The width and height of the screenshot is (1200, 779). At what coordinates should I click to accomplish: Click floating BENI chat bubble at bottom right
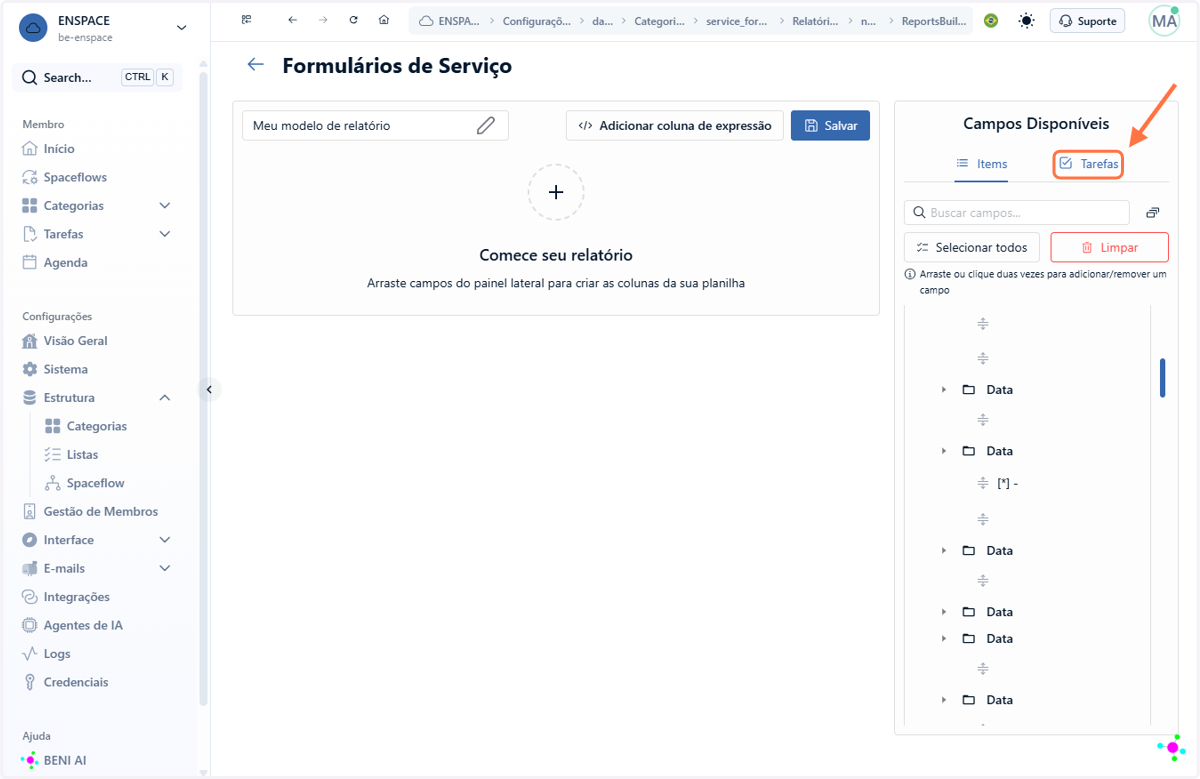click(x=1171, y=747)
